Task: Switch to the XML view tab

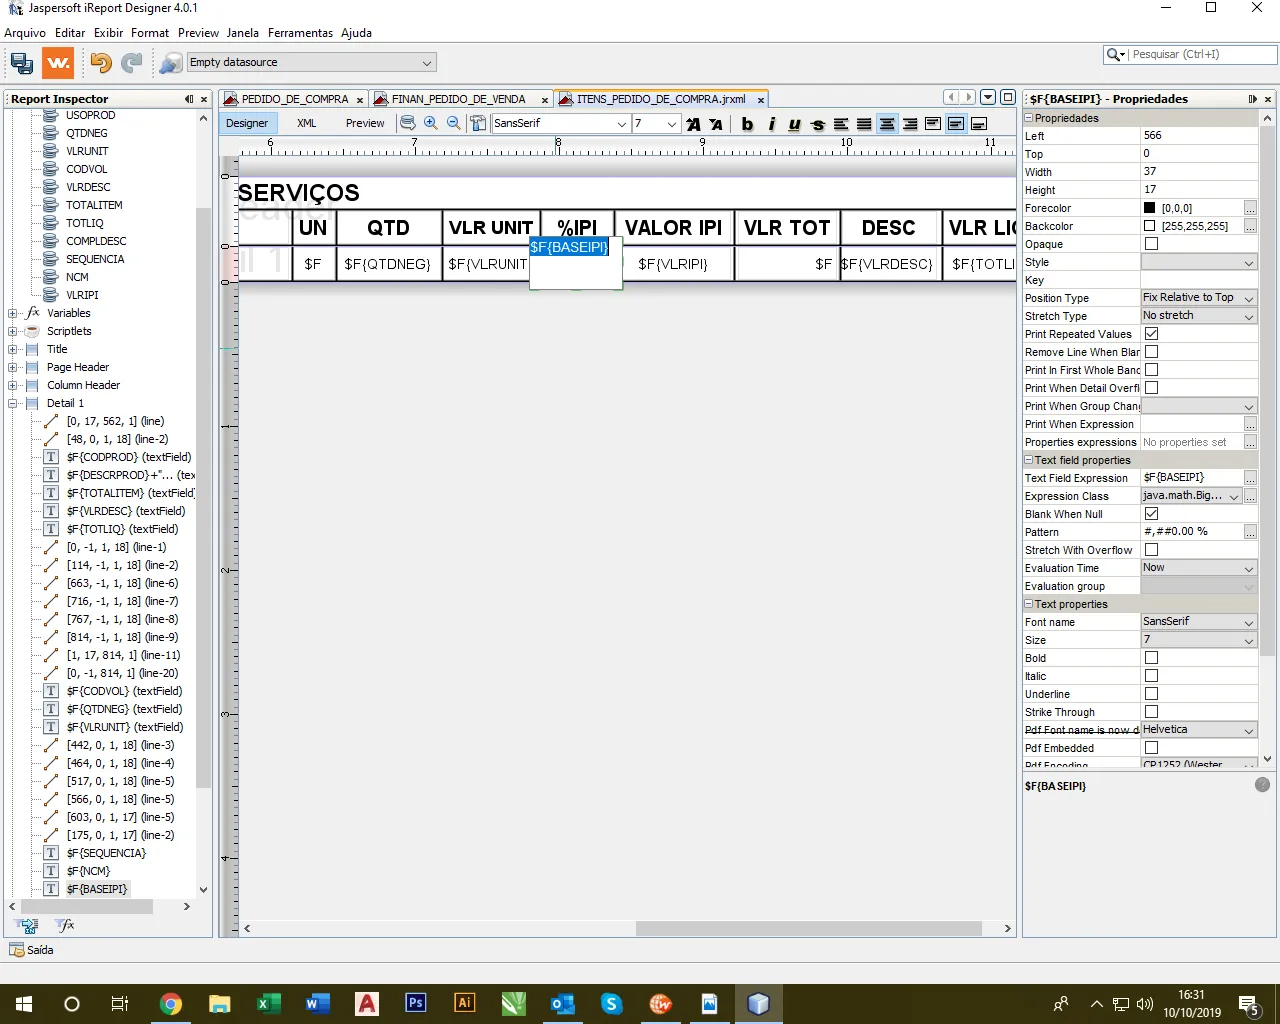Action: pos(307,123)
